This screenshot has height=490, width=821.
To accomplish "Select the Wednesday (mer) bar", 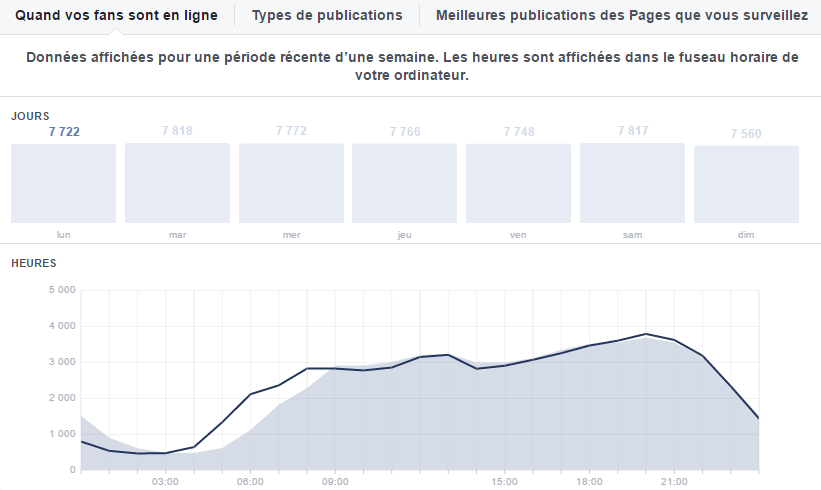I will [291, 183].
